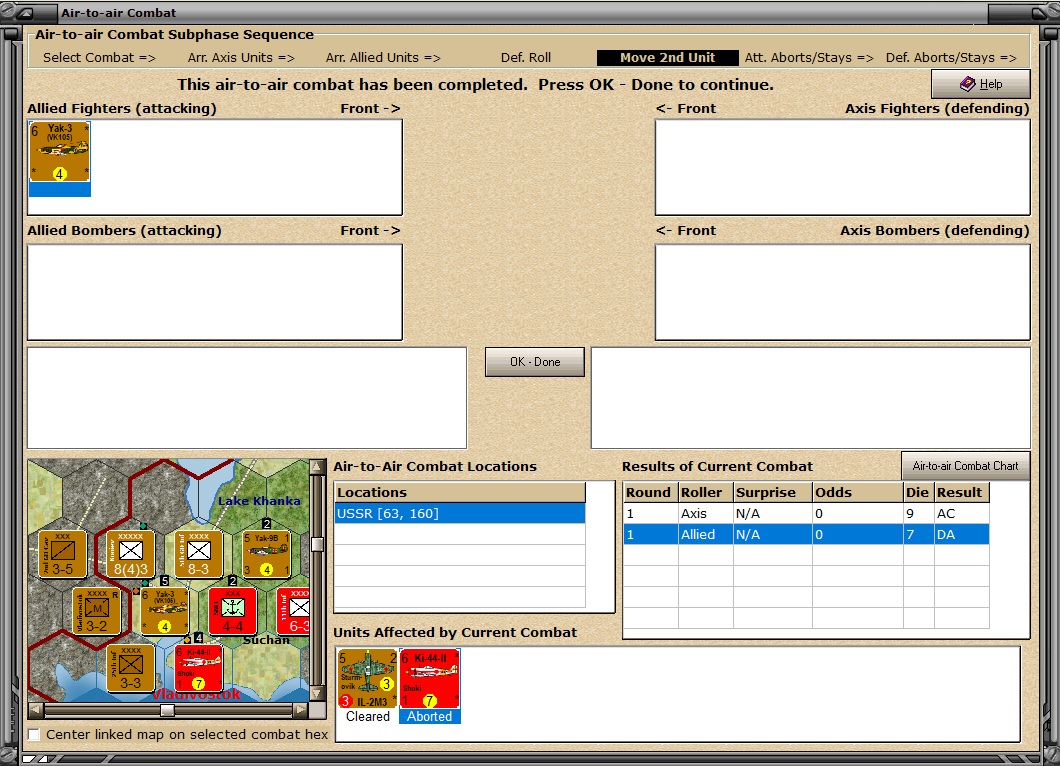This screenshot has width=1060, height=766.
Task: Toggle Center linked map on selected combat hex
Action: (34, 734)
